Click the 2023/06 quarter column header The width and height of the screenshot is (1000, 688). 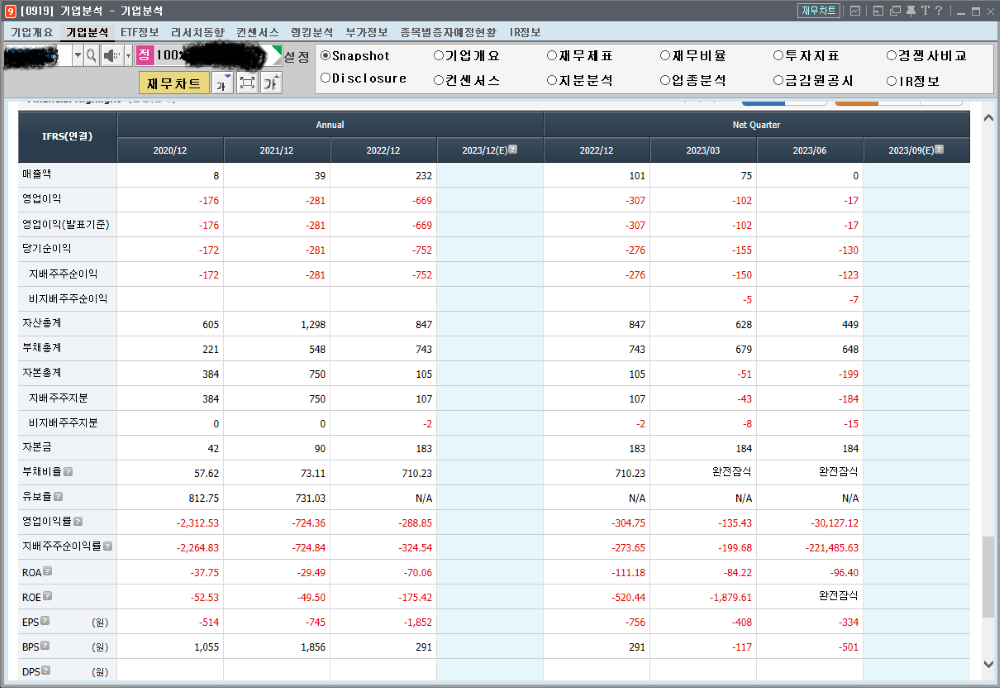810,150
